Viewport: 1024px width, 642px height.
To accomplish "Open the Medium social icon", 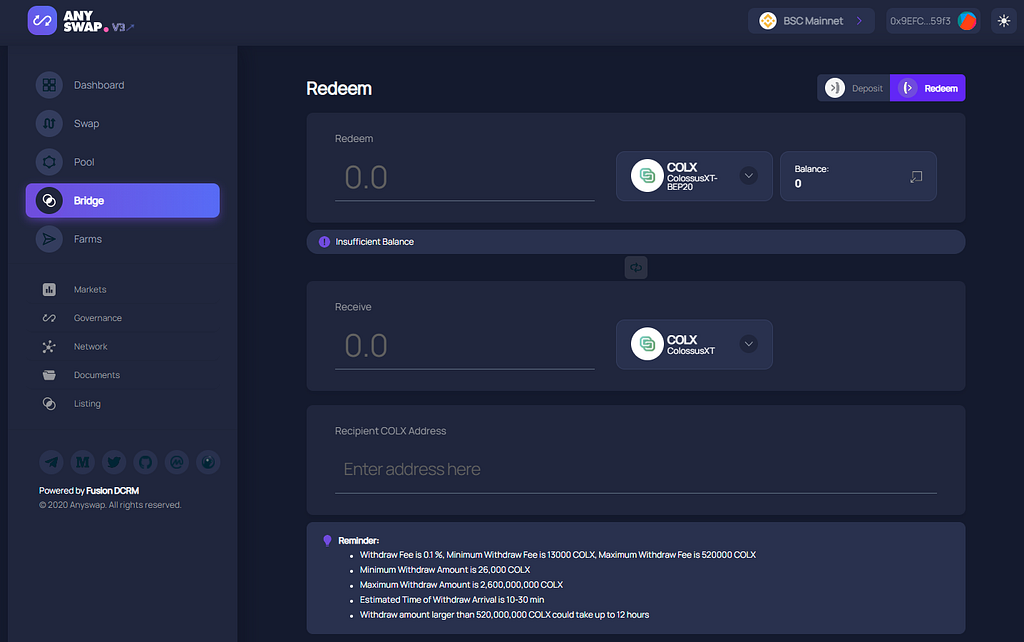I will [x=82, y=462].
